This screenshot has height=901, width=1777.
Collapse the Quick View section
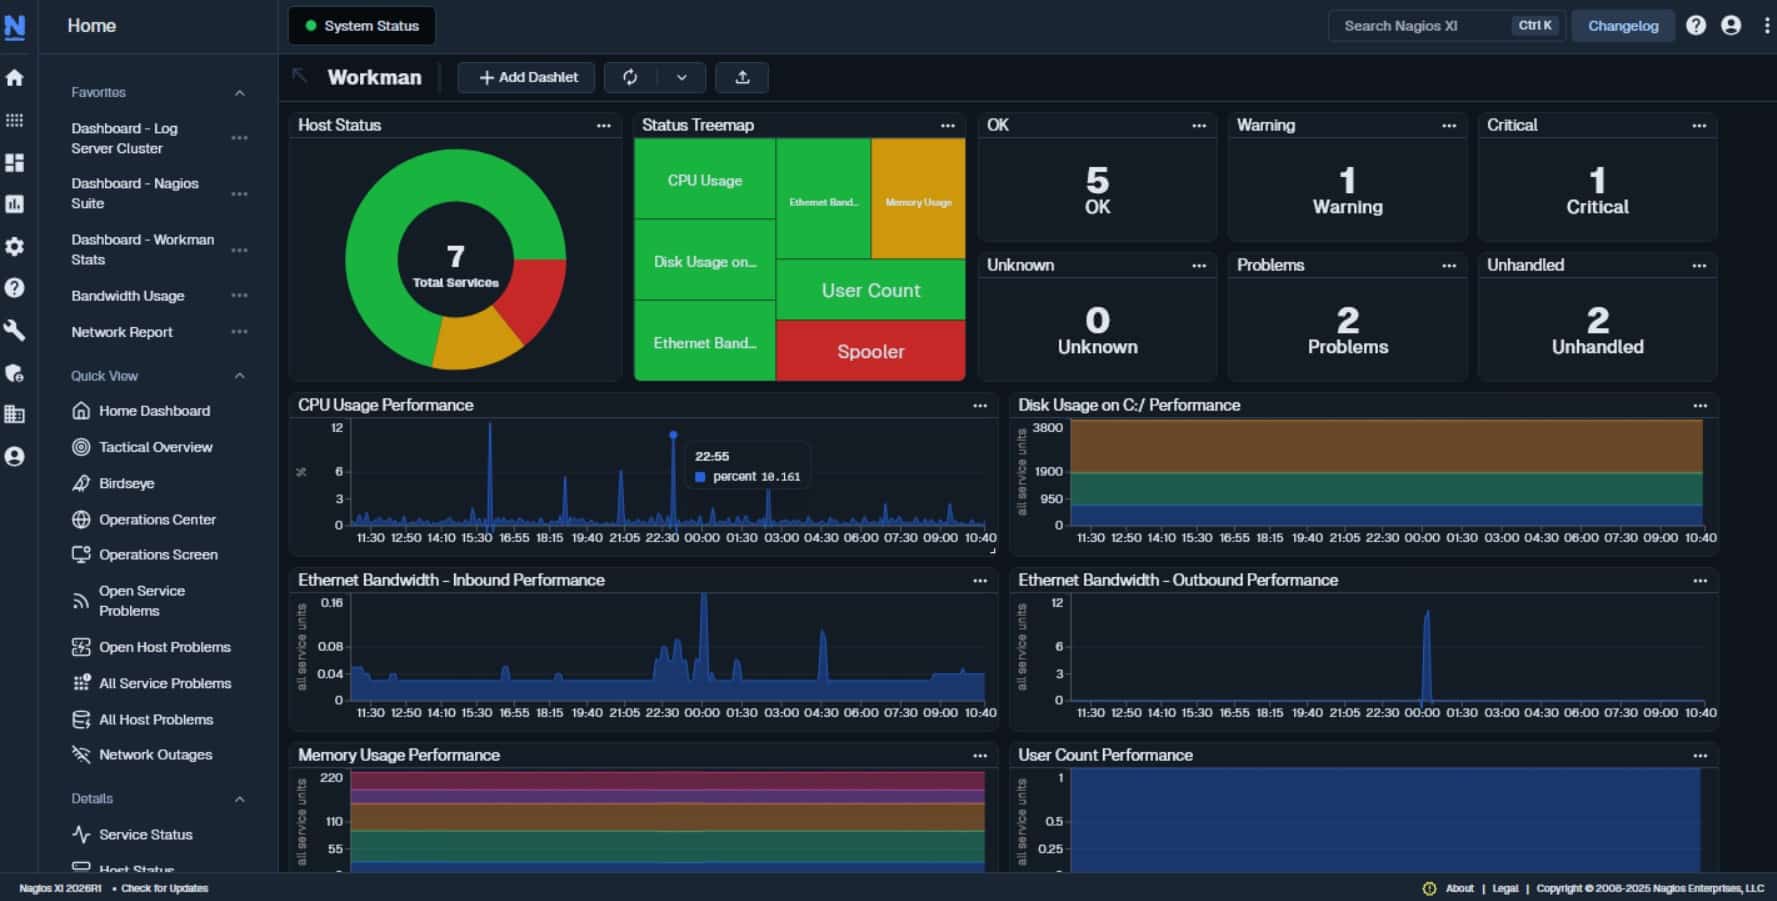[239, 376]
